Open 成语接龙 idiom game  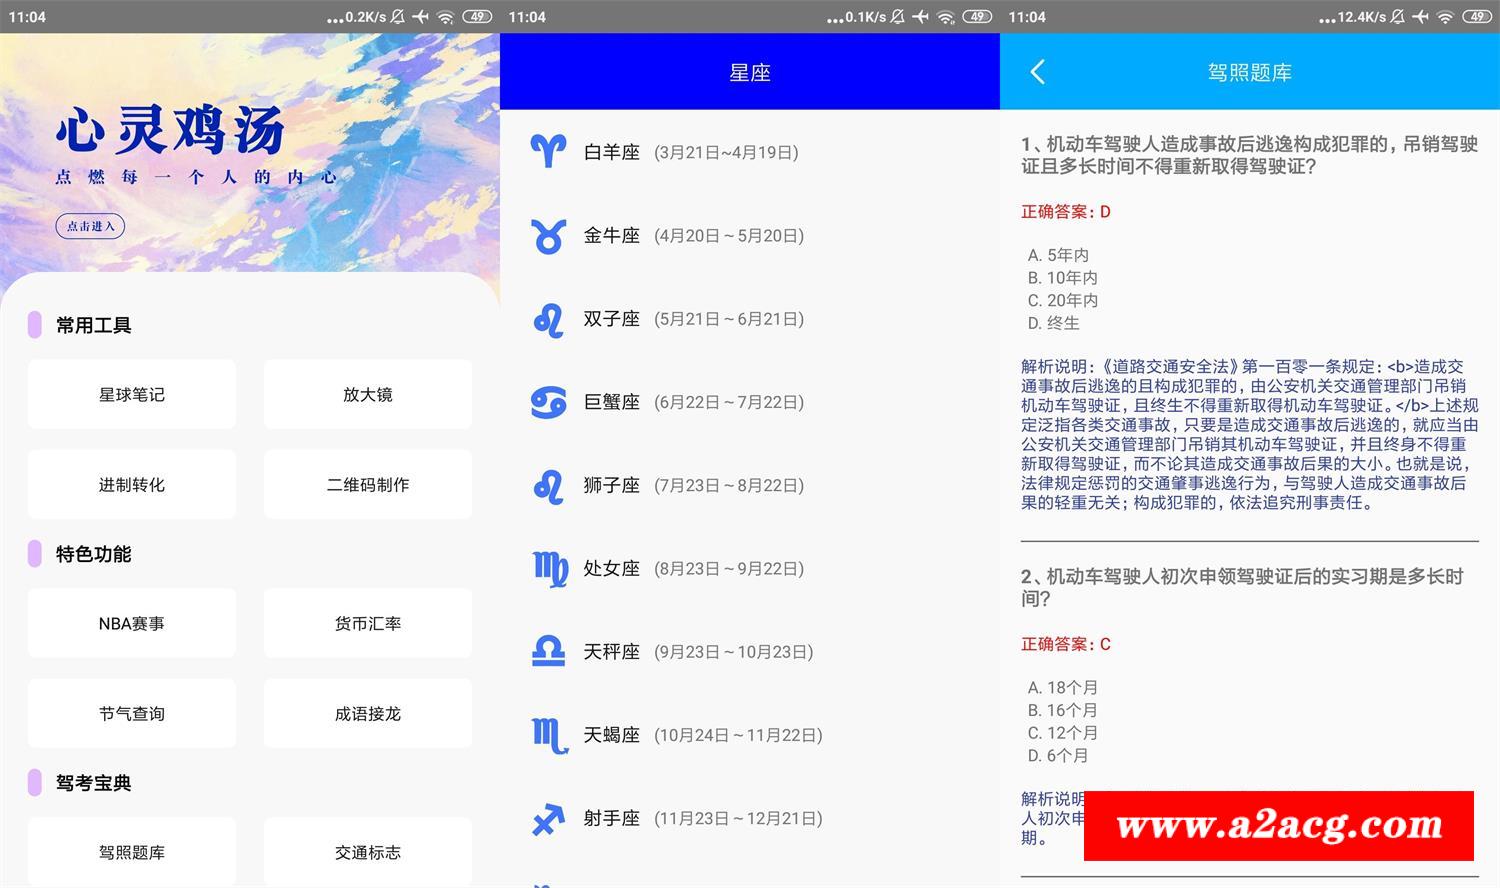click(x=368, y=714)
